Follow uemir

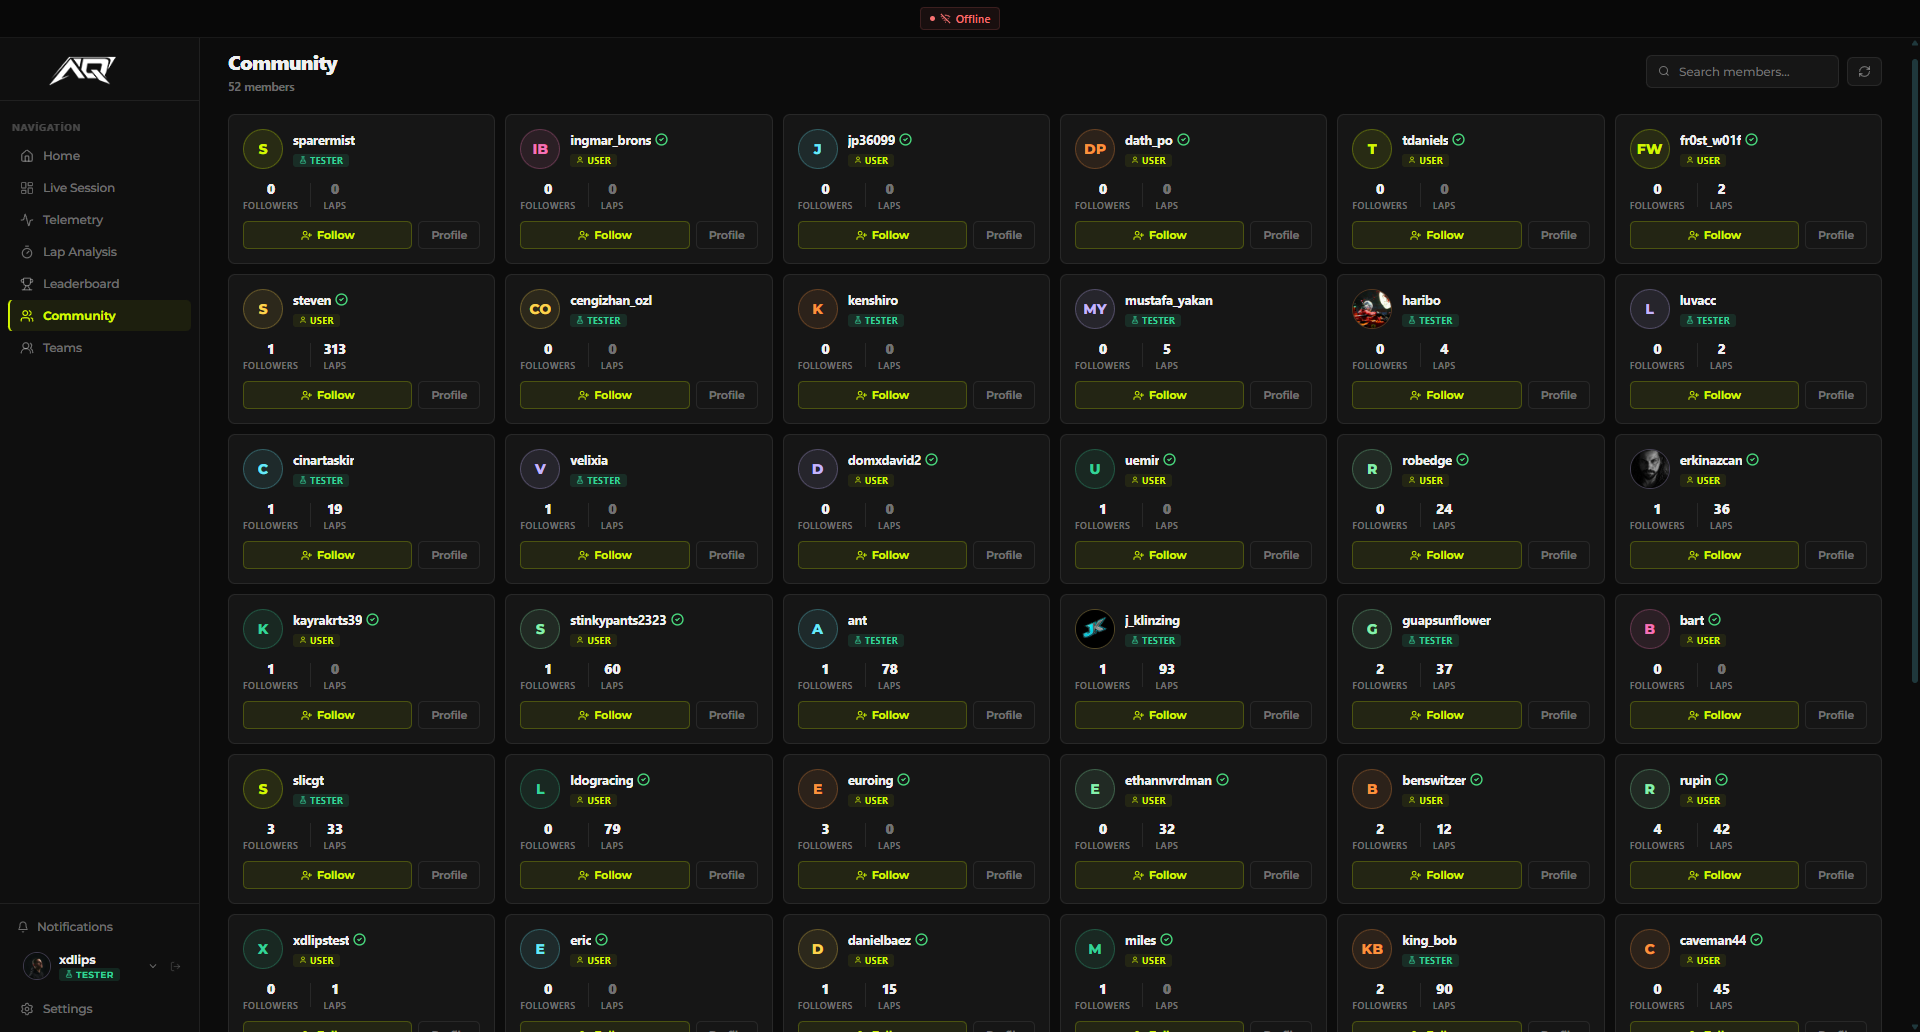(1159, 555)
